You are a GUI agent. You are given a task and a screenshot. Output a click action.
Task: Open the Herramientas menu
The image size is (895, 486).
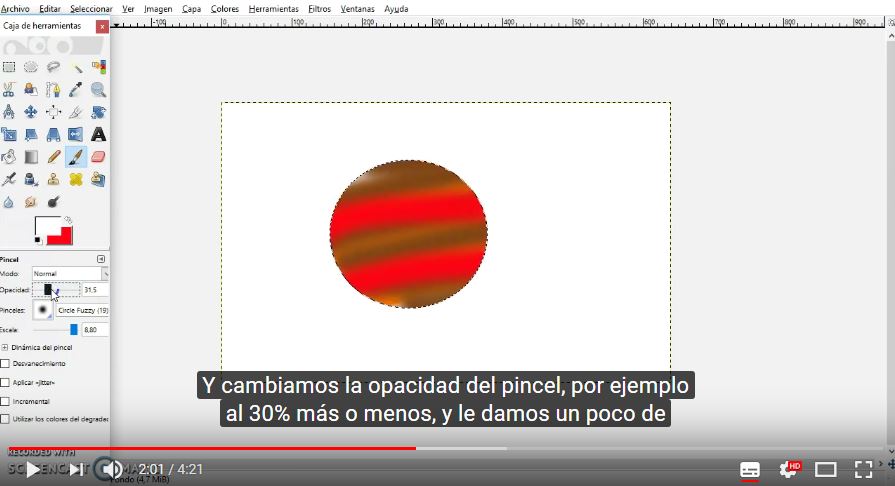(x=273, y=9)
